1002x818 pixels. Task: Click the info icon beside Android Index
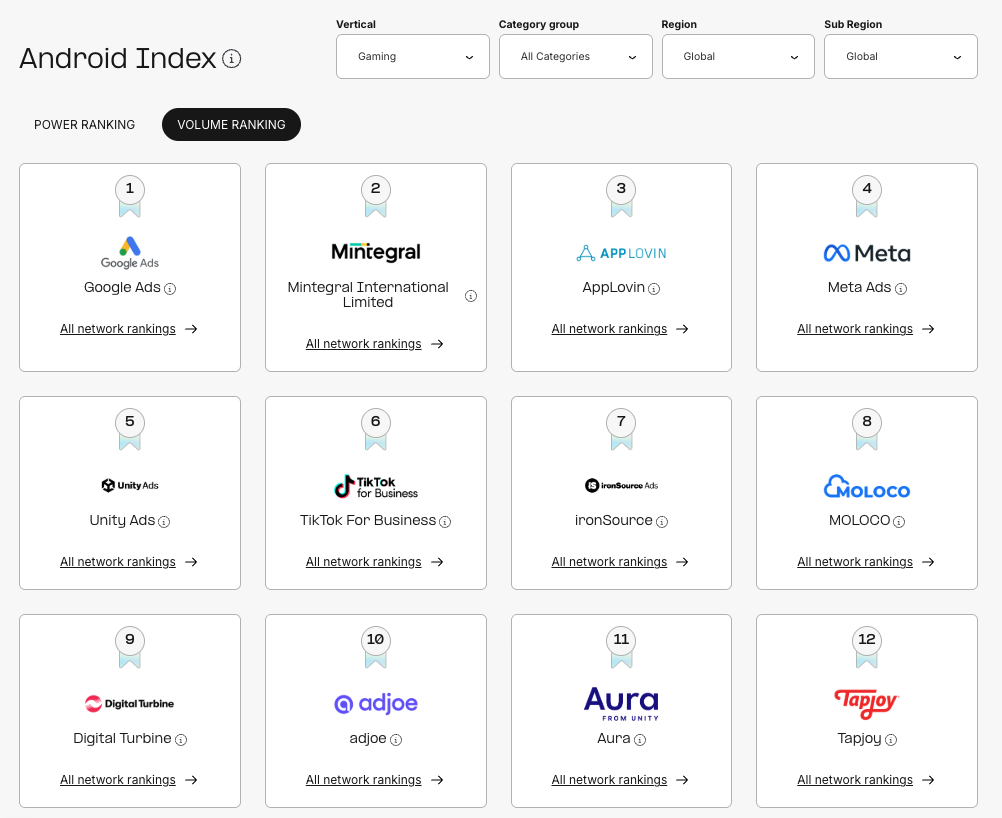[232, 59]
